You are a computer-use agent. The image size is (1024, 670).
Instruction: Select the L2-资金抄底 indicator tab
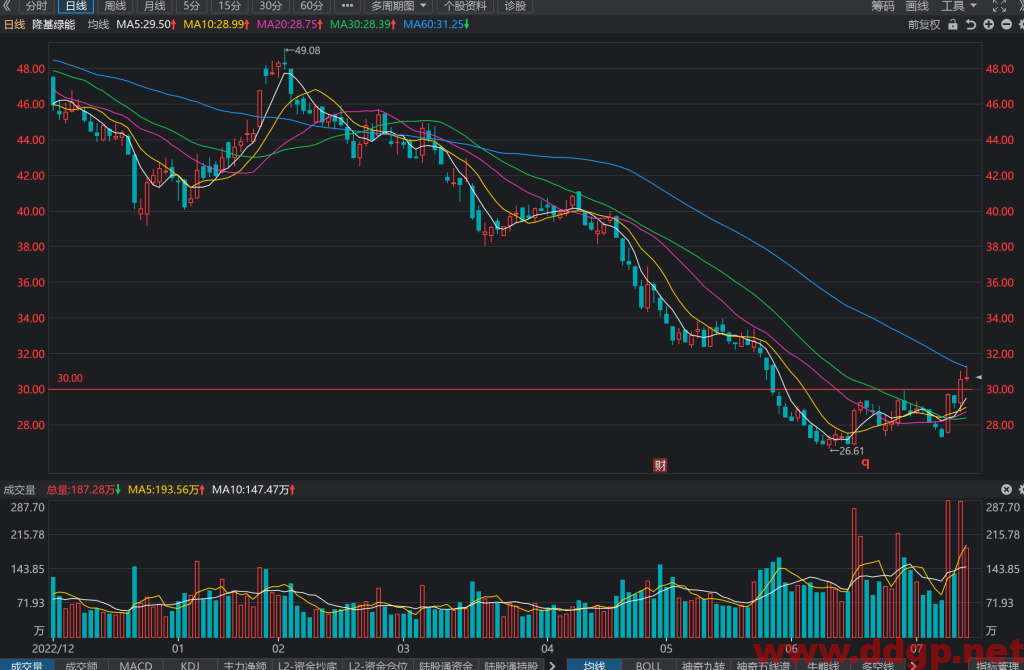[308, 665]
